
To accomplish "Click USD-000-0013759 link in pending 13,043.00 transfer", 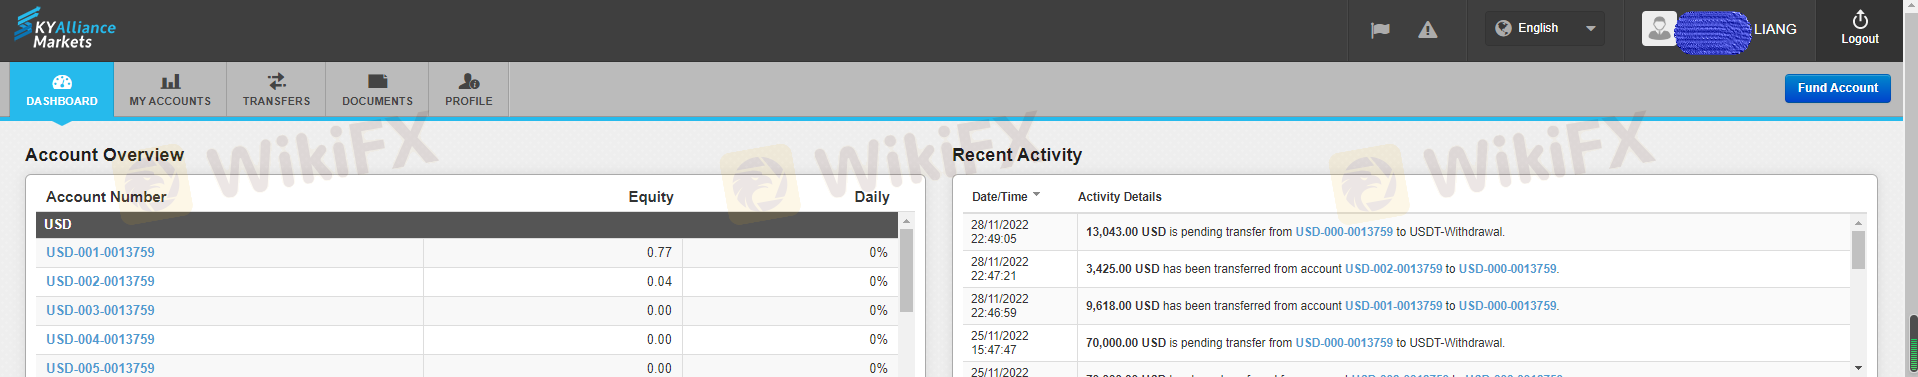I will (1344, 232).
